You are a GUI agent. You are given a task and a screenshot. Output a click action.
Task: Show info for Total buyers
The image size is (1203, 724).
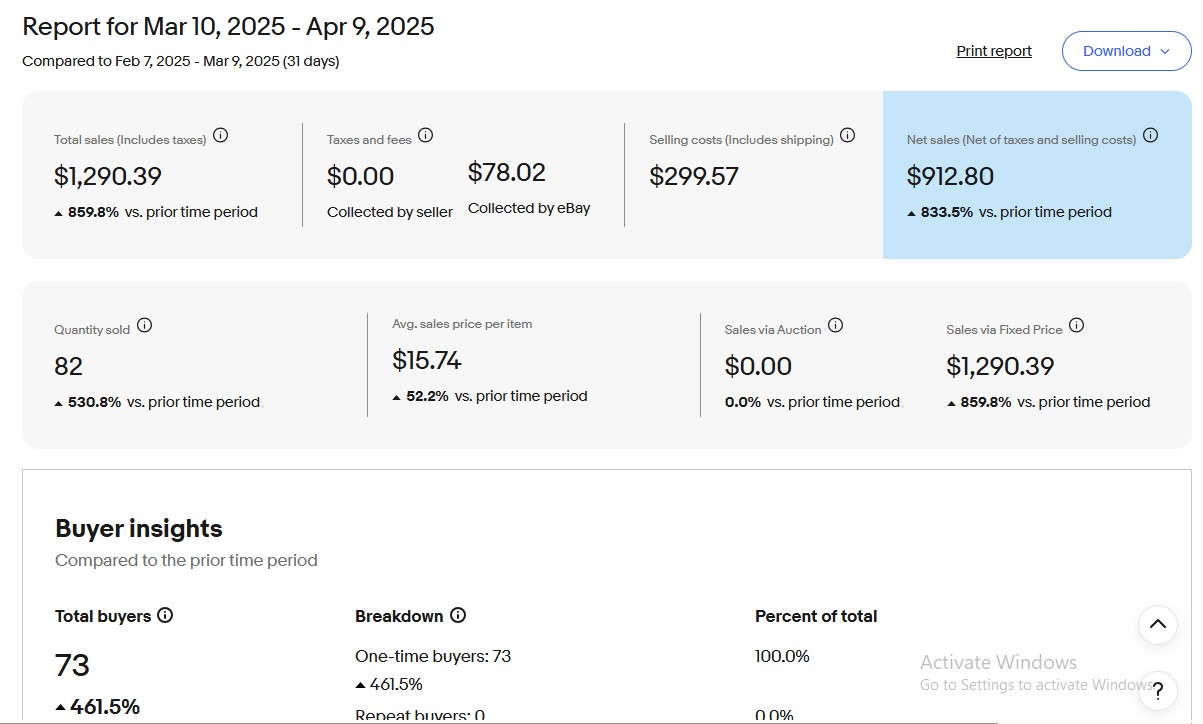(x=165, y=616)
